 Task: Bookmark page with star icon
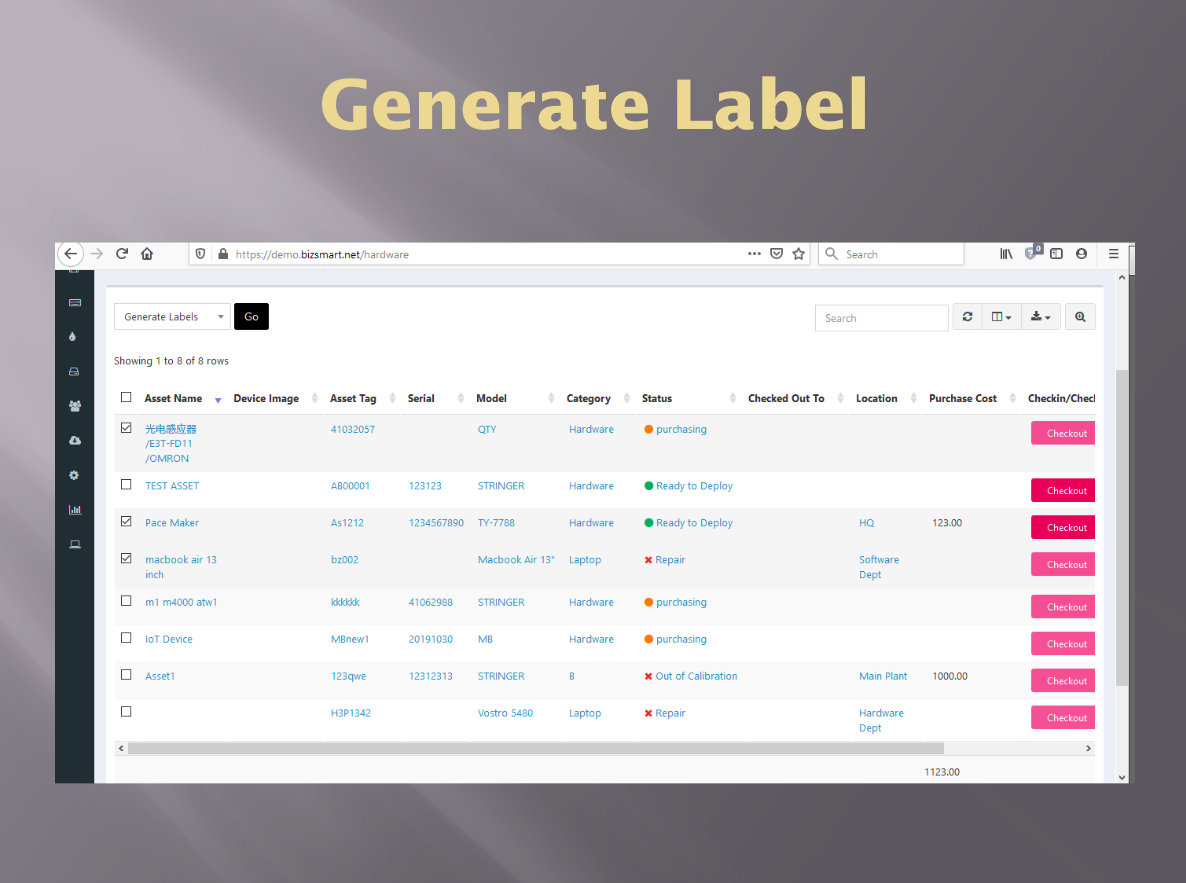(798, 254)
